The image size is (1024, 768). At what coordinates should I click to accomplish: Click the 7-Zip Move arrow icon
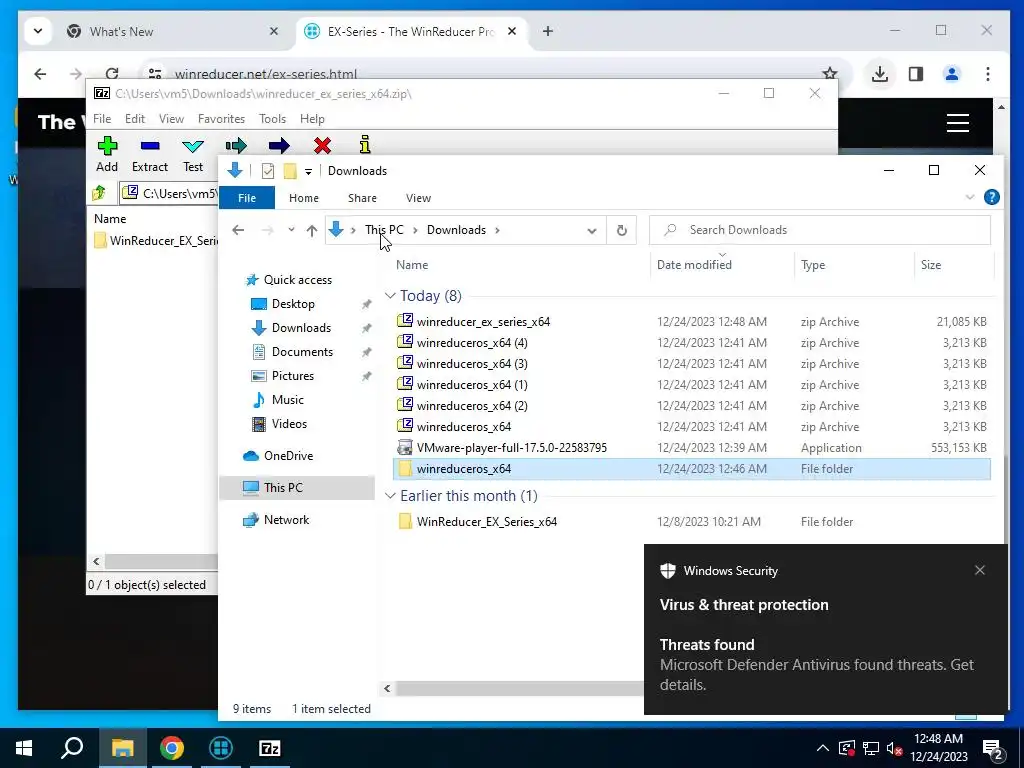(x=279, y=146)
